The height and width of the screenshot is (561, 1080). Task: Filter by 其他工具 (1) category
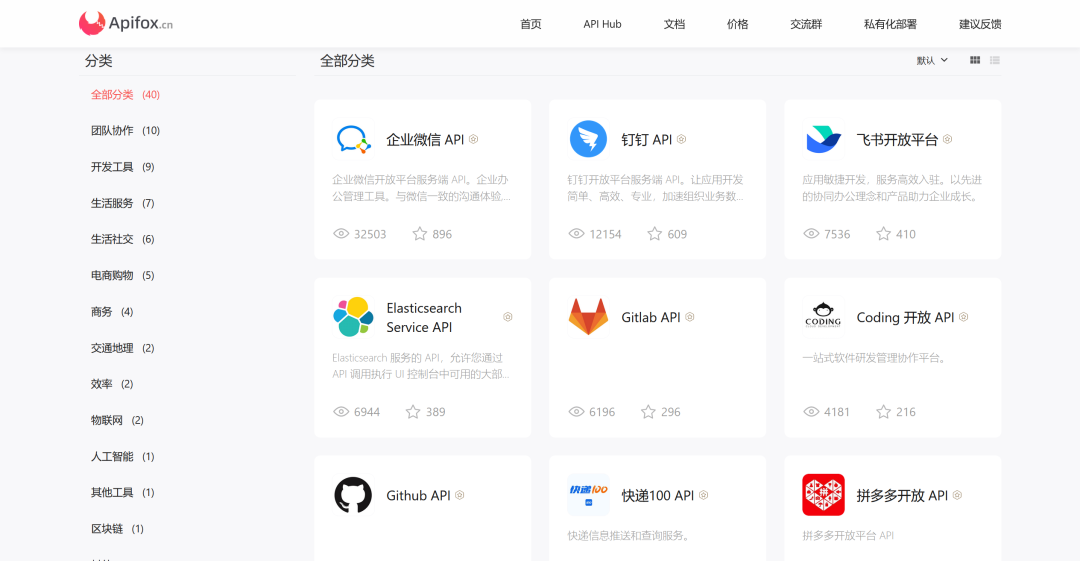coord(123,492)
